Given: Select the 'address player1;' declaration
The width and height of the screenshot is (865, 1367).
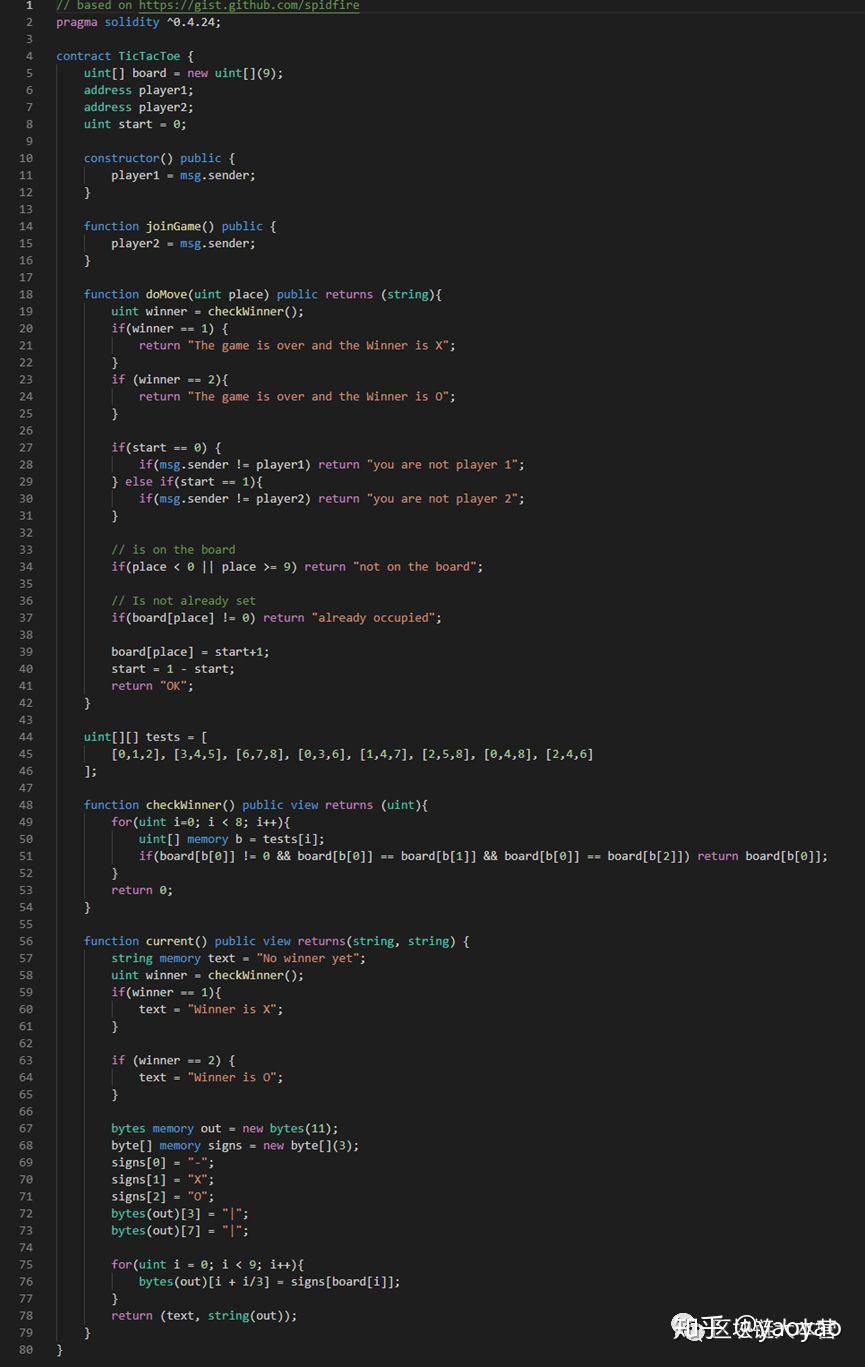Looking at the screenshot, I should [x=139, y=90].
